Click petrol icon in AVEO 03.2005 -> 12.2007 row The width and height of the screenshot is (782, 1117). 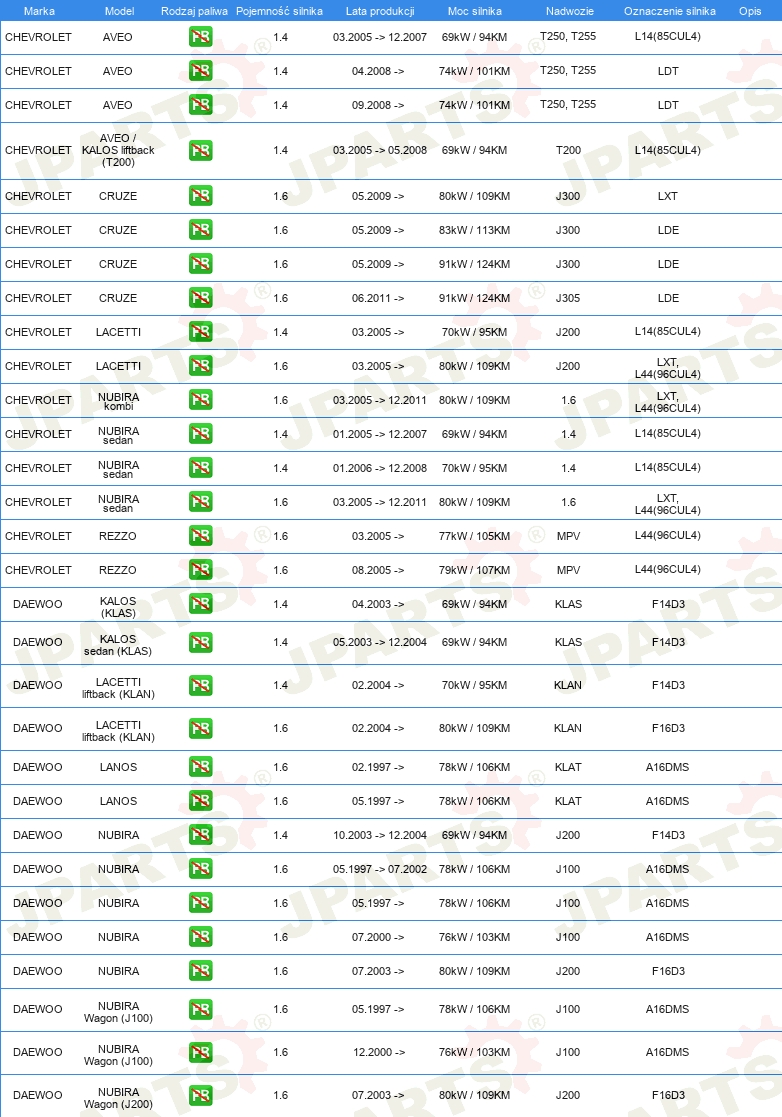click(x=201, y=36)
